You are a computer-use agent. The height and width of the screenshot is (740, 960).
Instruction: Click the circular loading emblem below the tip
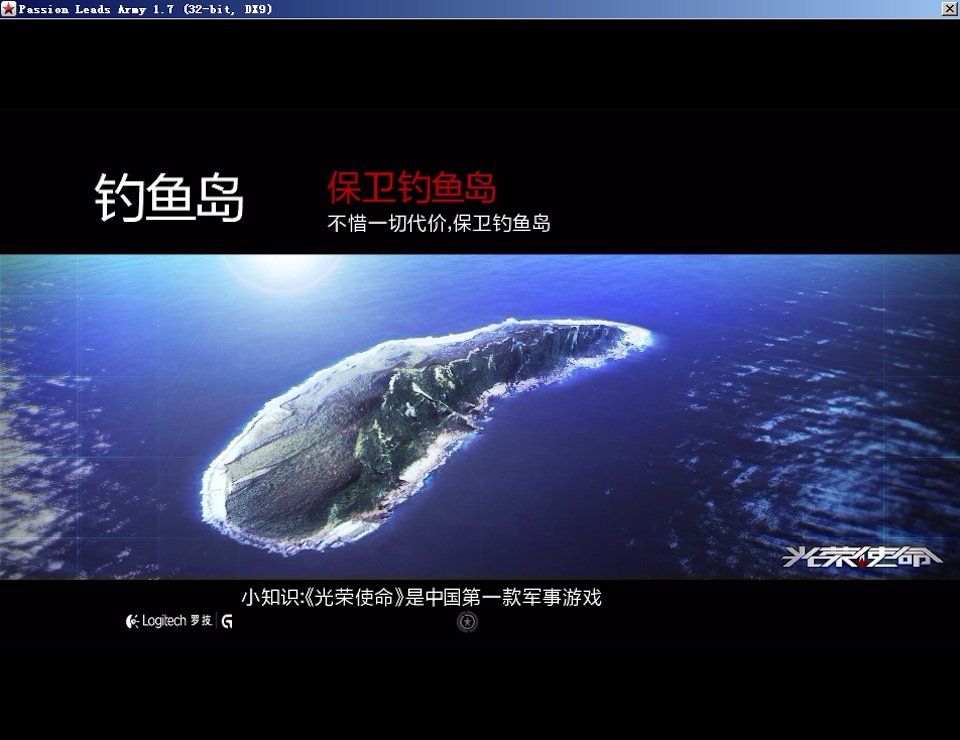click(467, 622)
